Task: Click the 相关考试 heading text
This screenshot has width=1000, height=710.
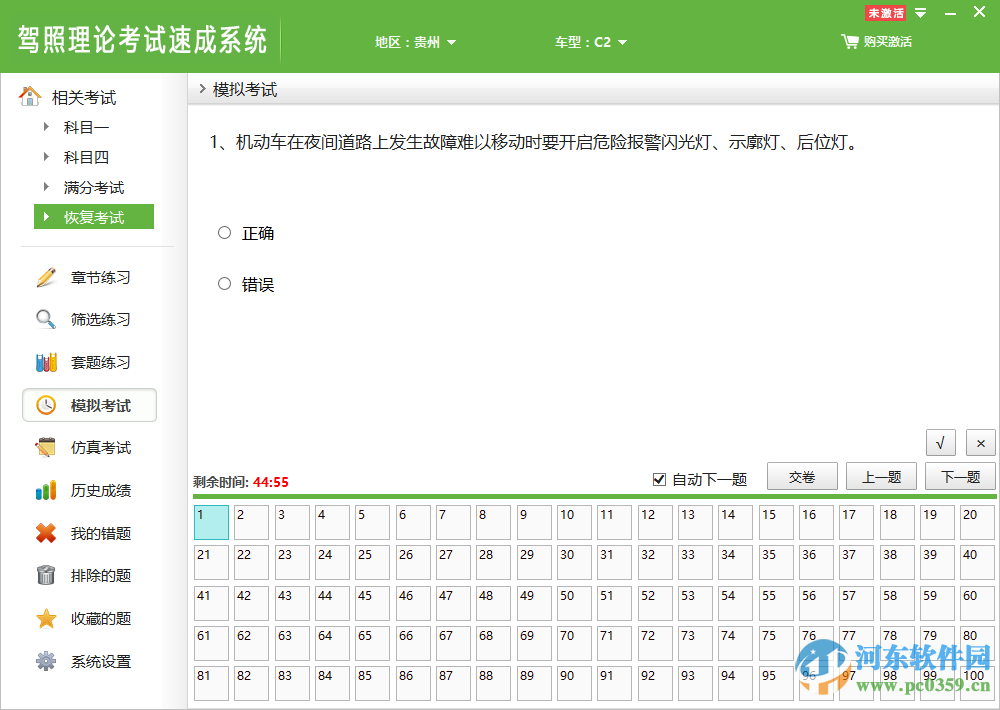Action: 84,98
